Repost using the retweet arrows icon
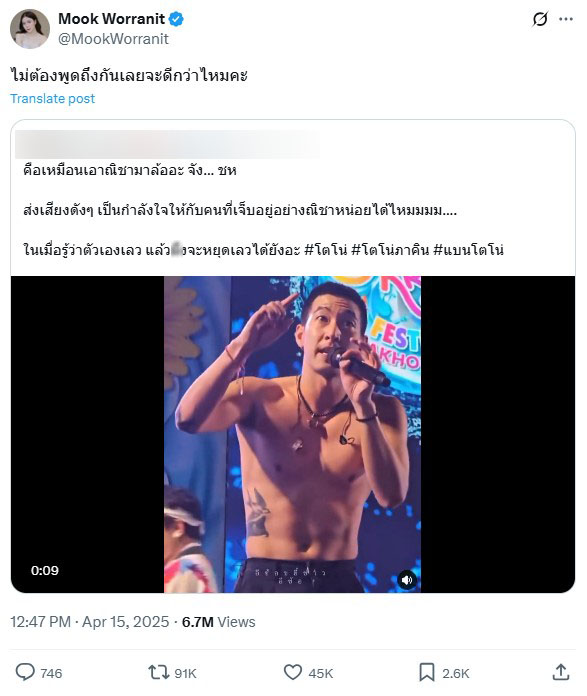This screenshot has width=587, height=696. [x=159, y=672]
